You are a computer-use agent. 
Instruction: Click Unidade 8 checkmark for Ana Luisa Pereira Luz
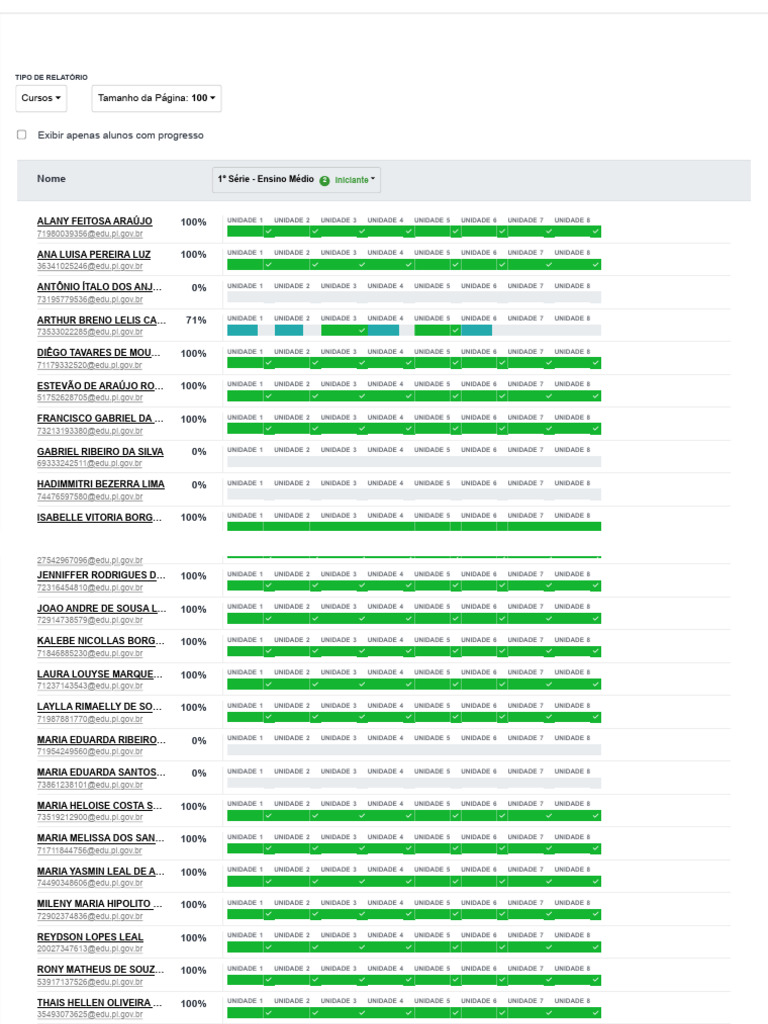click(595, 265)
